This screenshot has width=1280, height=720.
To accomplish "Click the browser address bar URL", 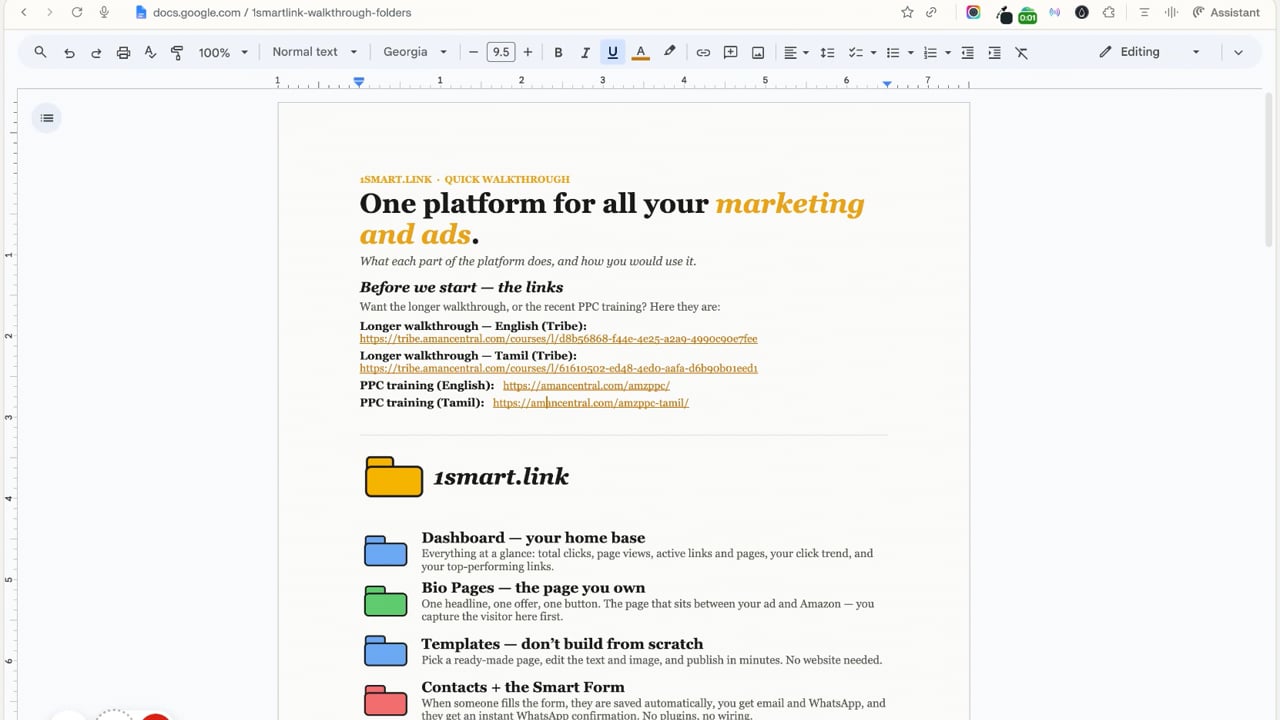I will pos(282,12).
